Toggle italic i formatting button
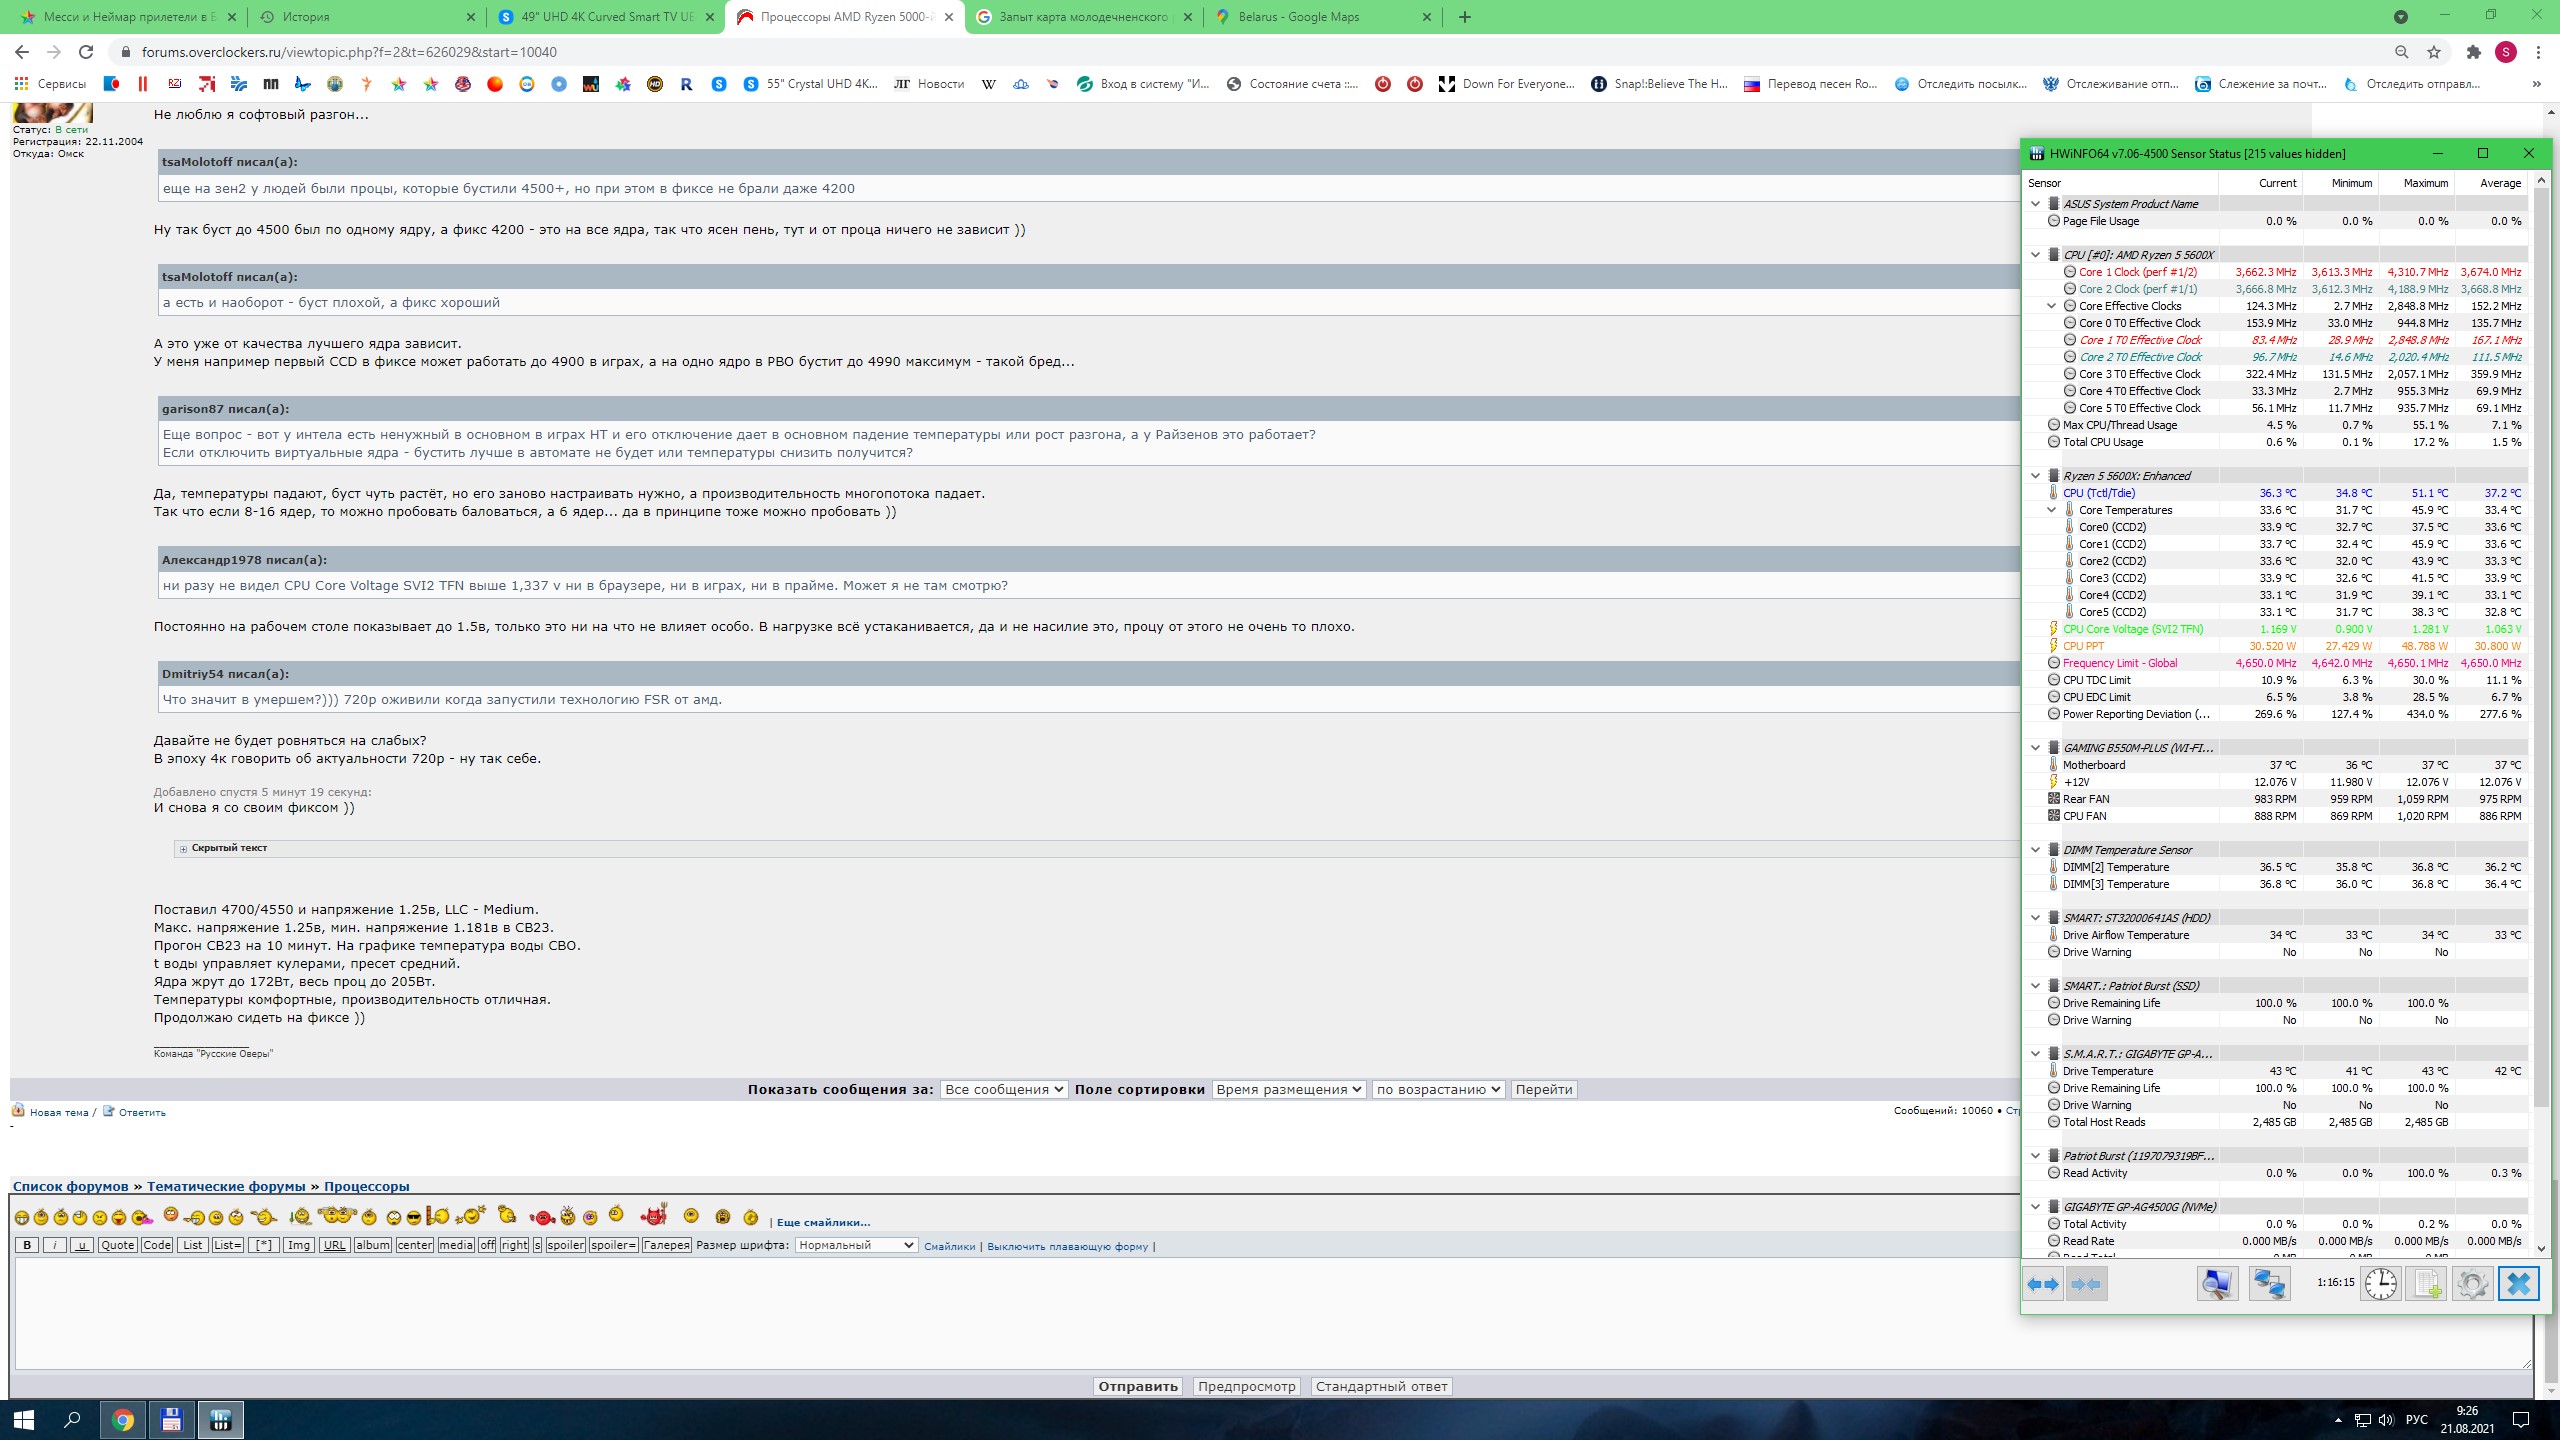The height and width of the screenshot is (1440, 2560). [x=54, y=1245]
